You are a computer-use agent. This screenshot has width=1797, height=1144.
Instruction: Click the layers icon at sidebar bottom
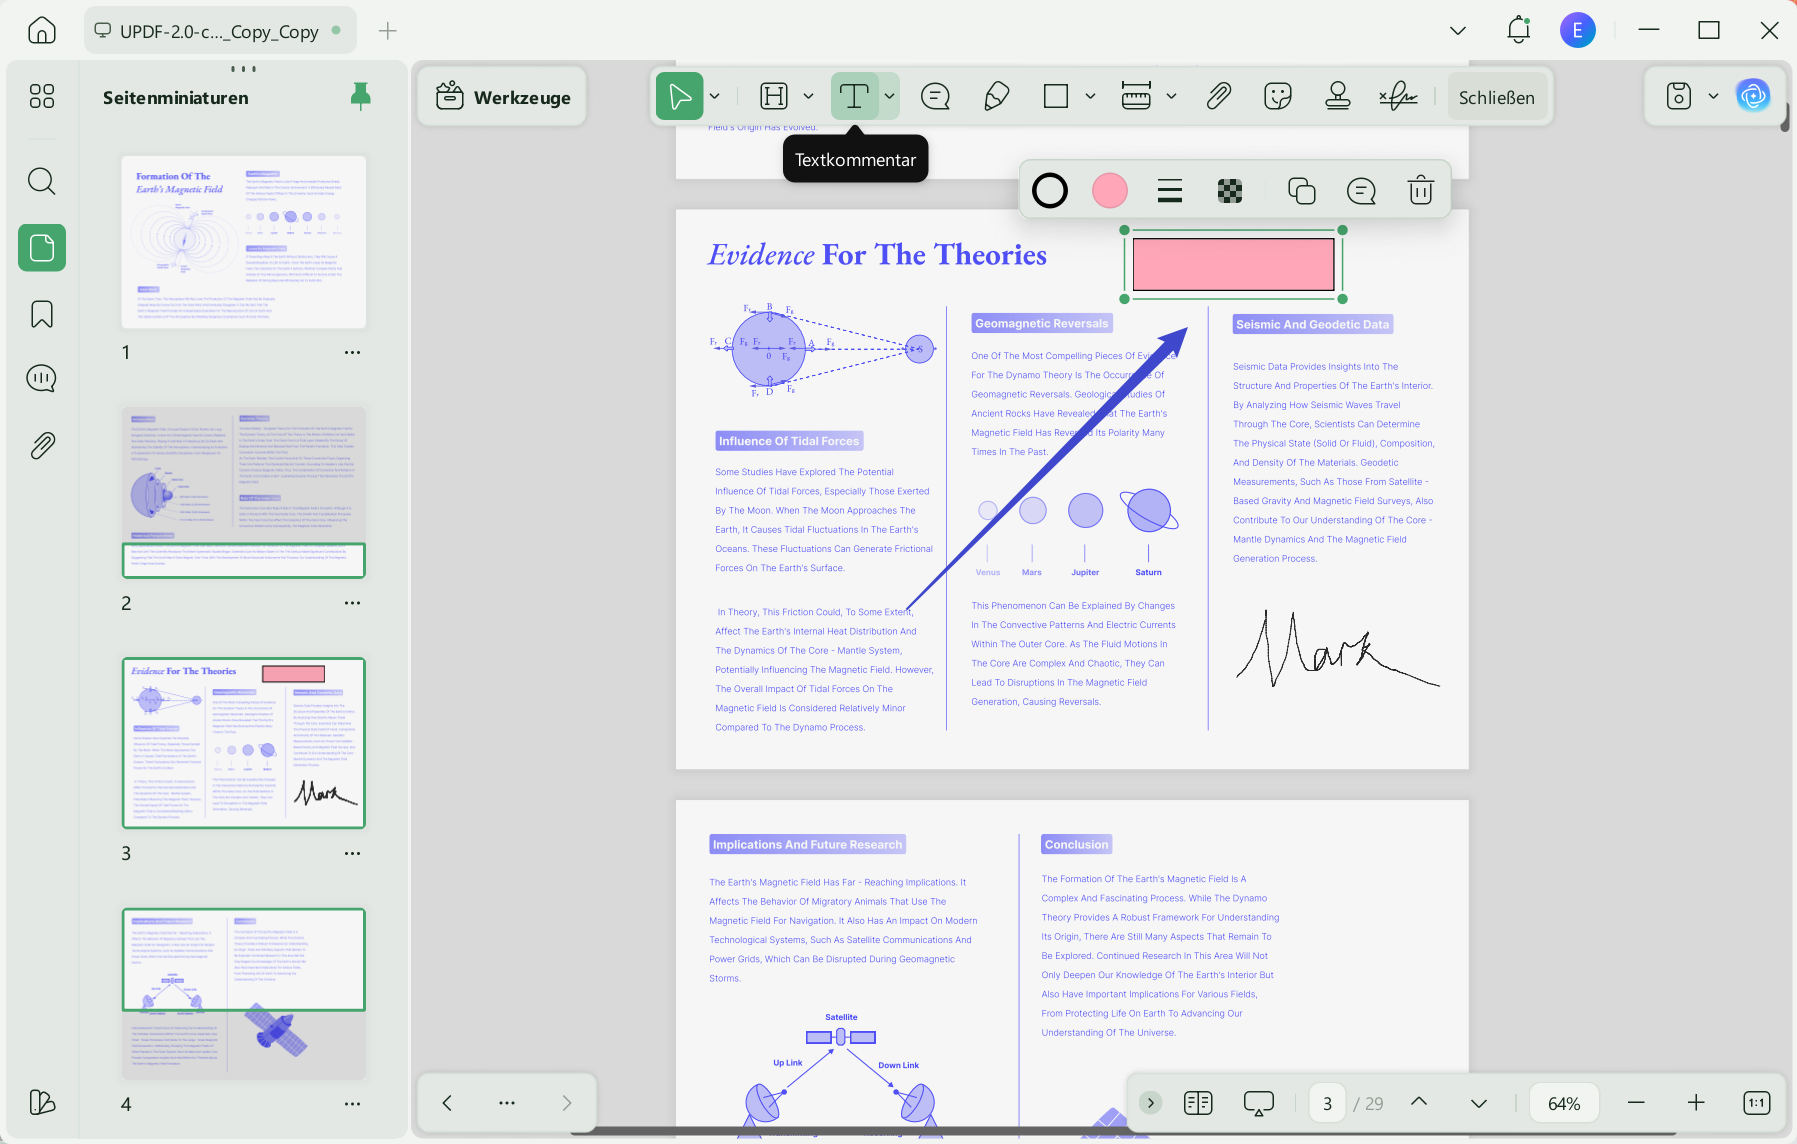coord(42,1102)
